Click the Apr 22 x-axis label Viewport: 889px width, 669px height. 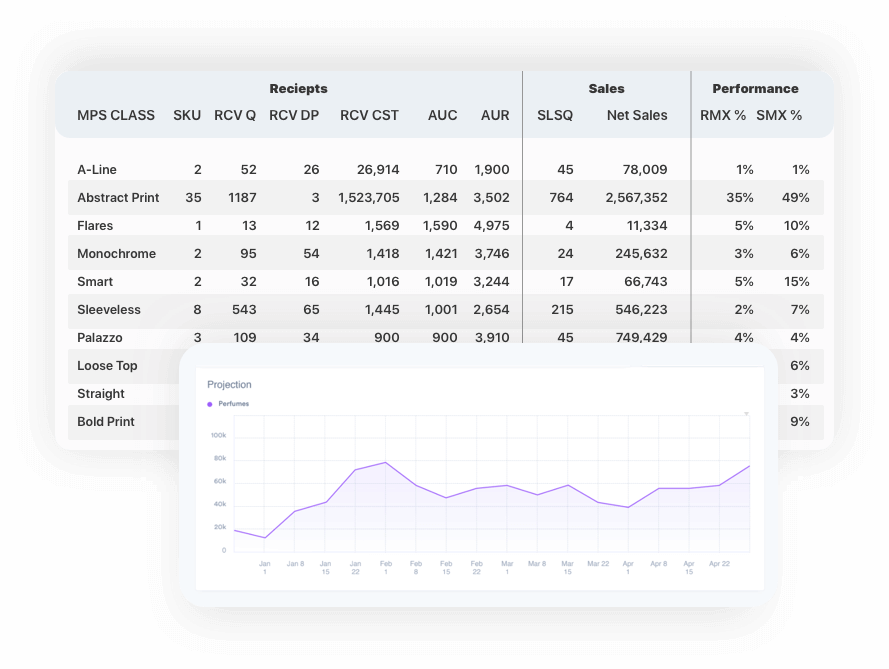point(719,564)
